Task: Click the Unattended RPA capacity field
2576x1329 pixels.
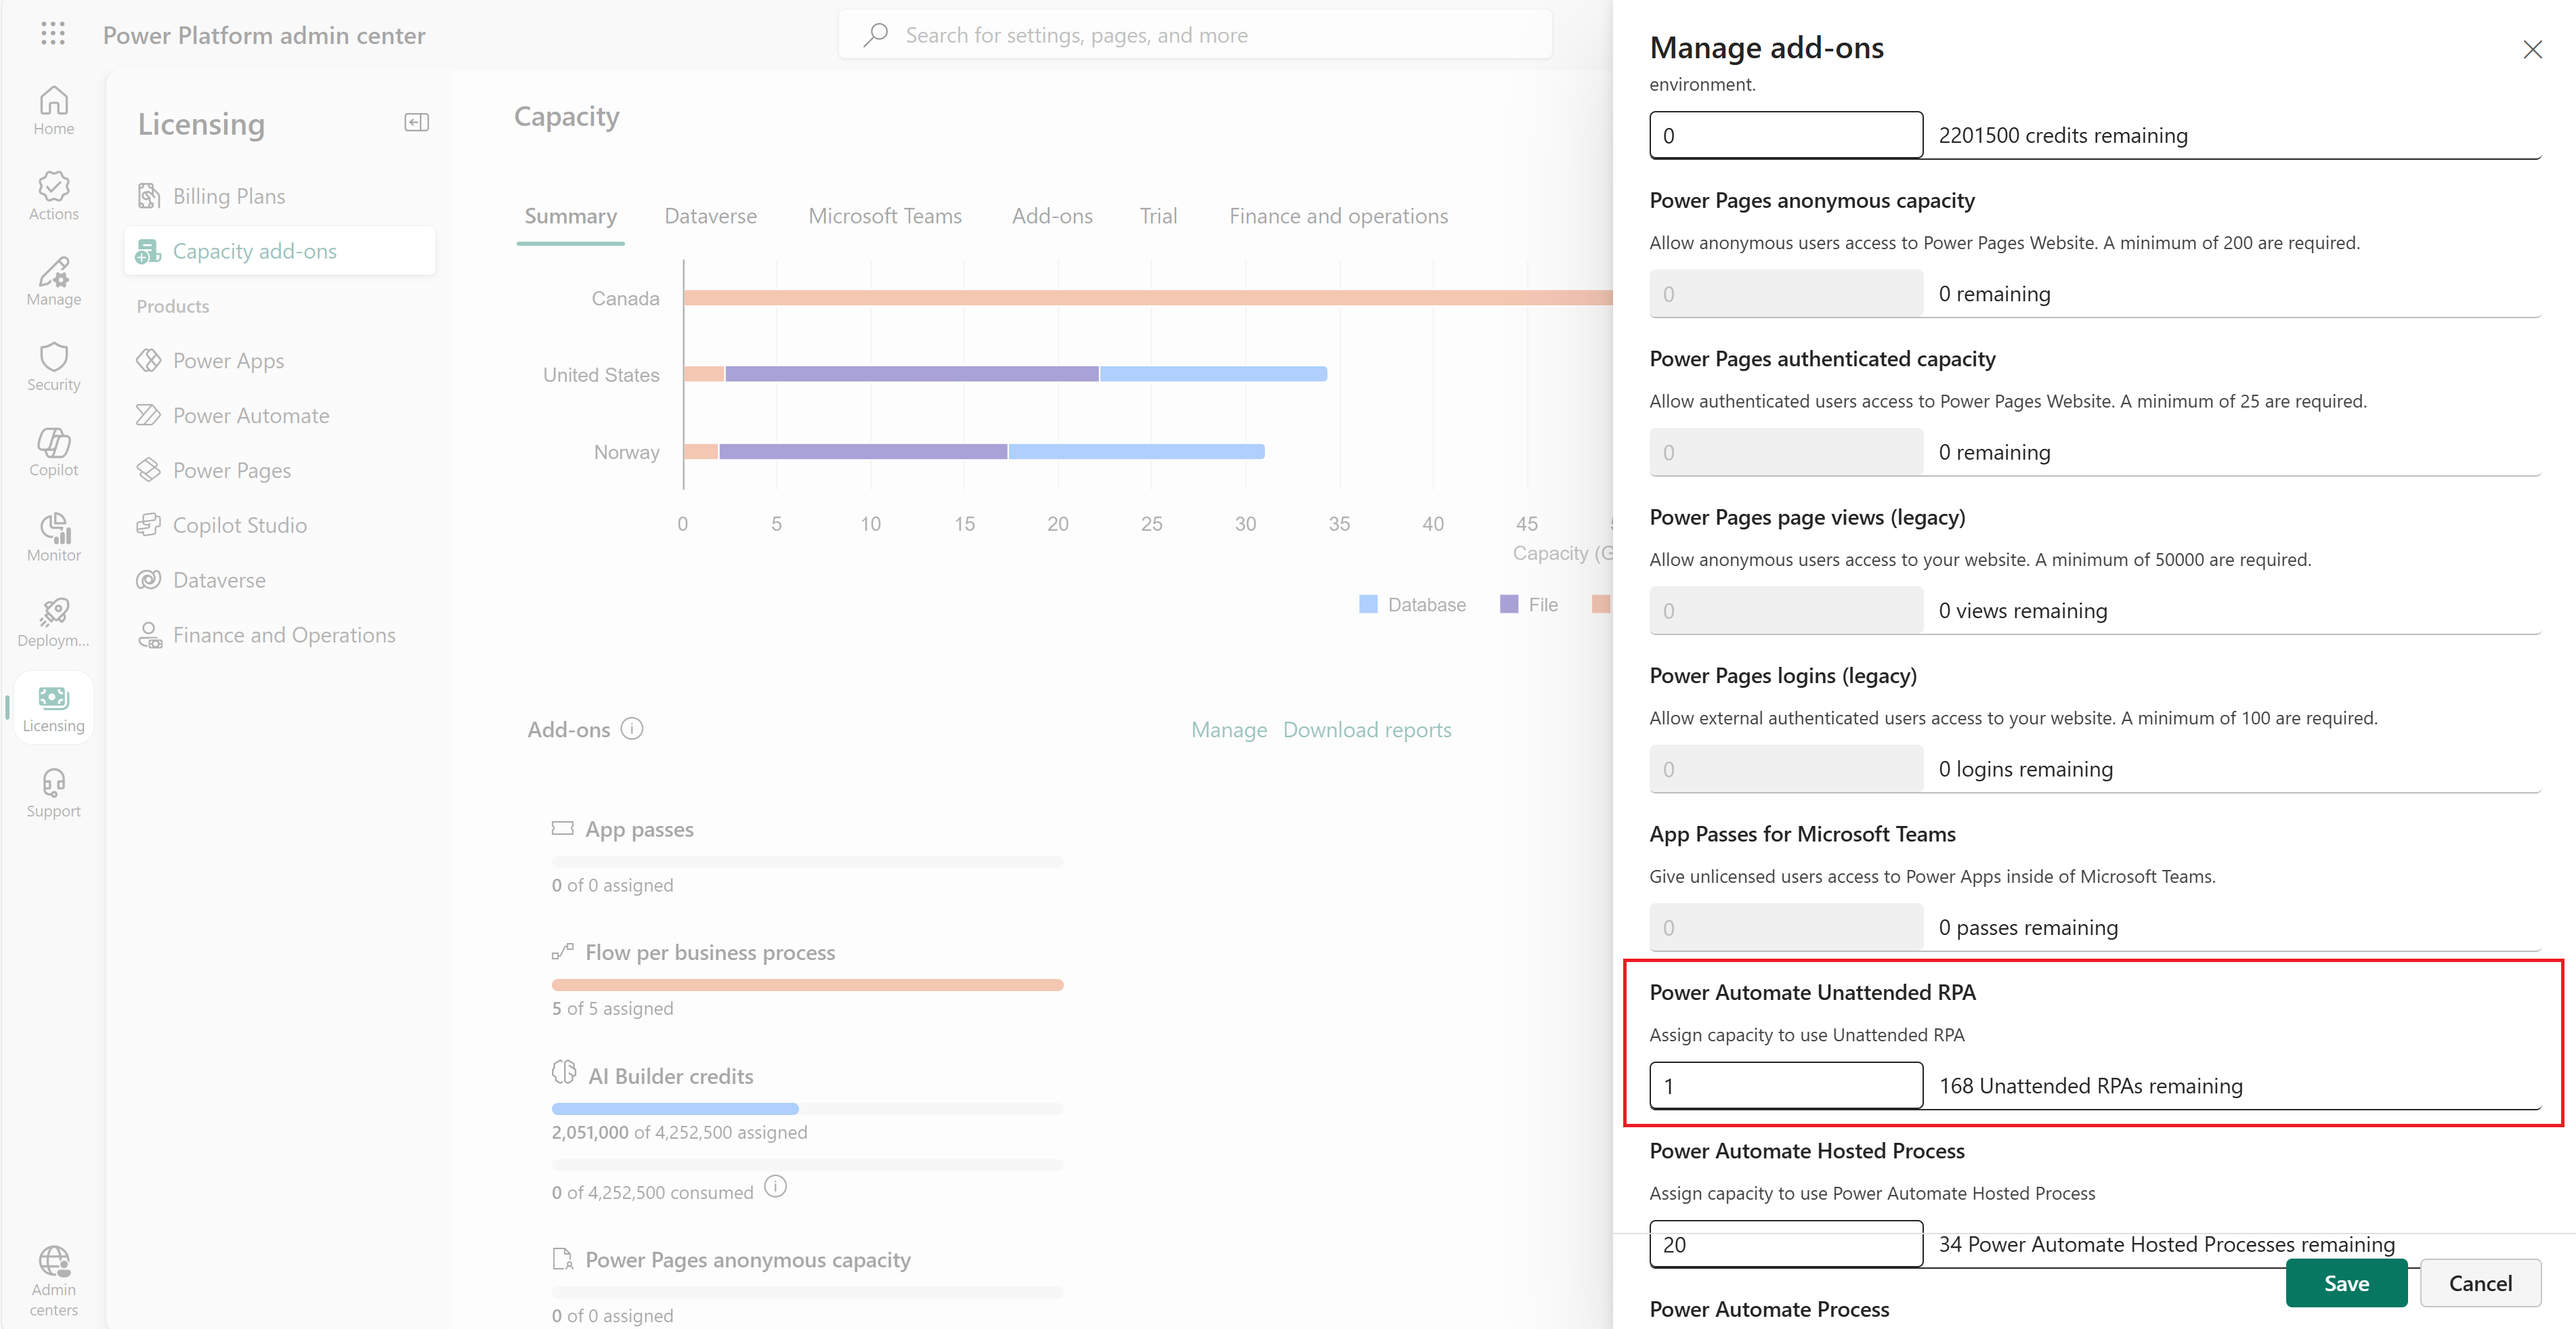Action: 1785,1086
